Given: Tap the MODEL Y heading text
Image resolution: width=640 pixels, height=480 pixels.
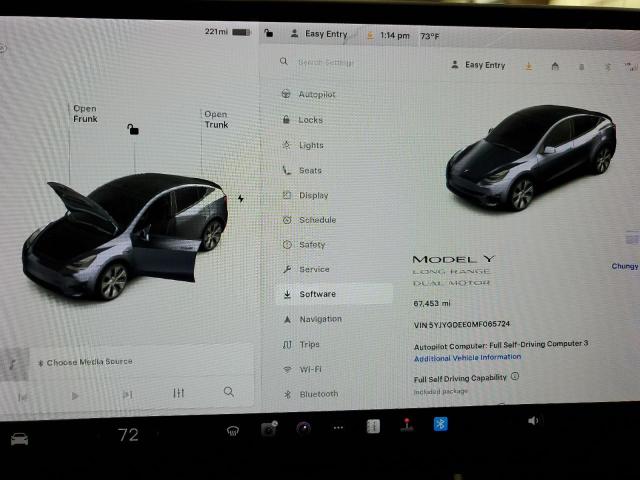Looking at the screenshot, I should [x=454, y=260].
